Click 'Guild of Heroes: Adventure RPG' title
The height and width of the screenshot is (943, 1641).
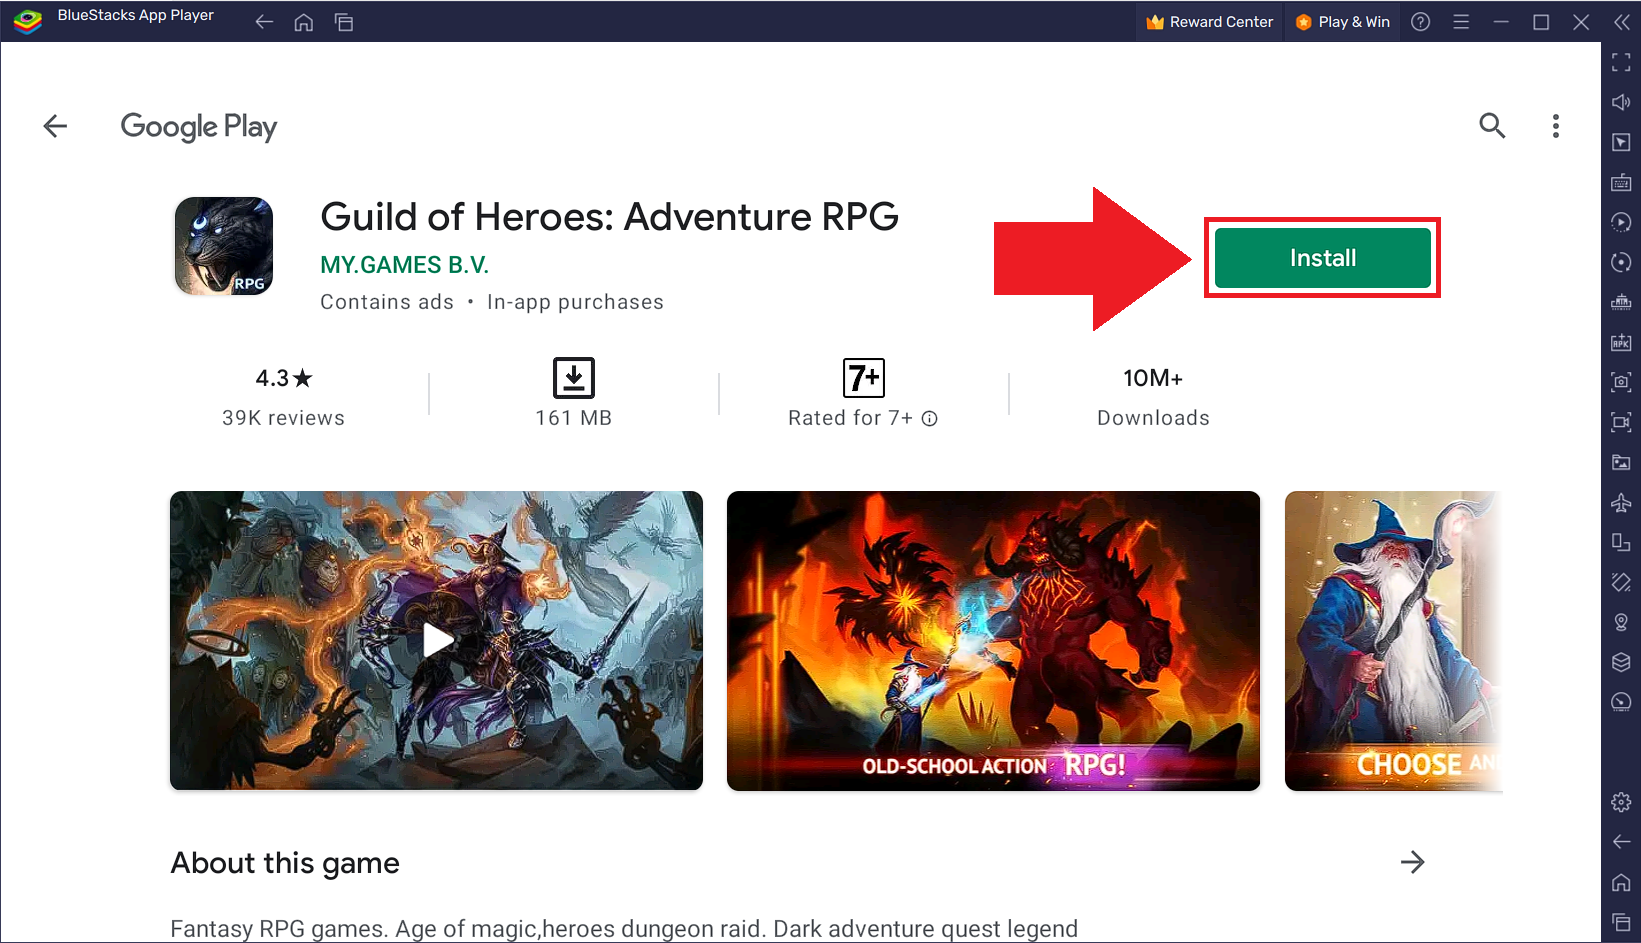[x=609, y=217]
